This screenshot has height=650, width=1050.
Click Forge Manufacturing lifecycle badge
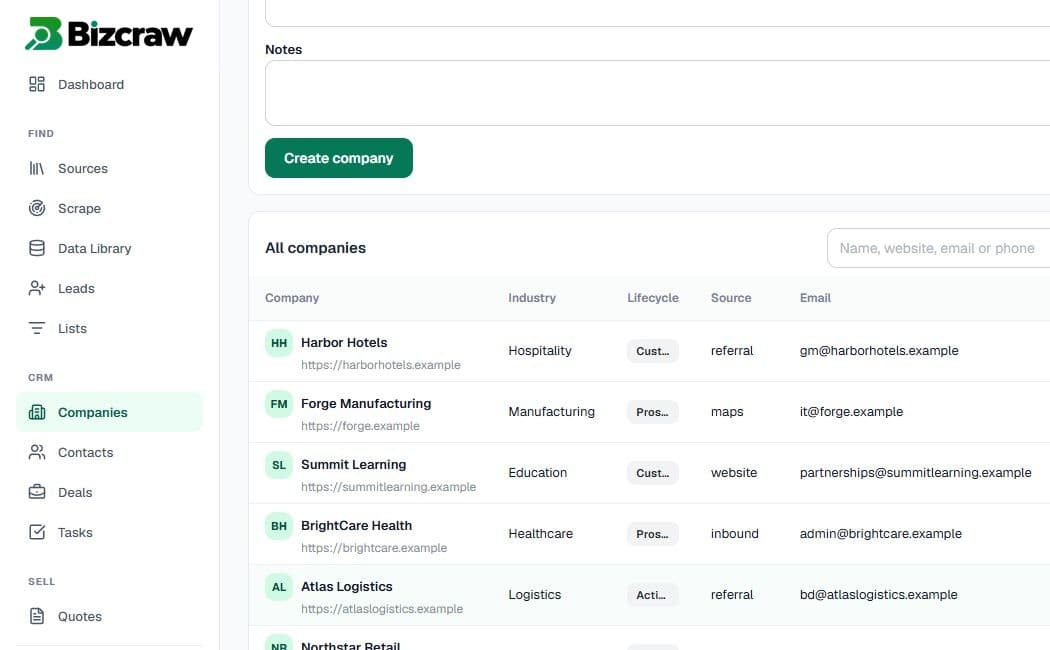(x=653, y=412)
